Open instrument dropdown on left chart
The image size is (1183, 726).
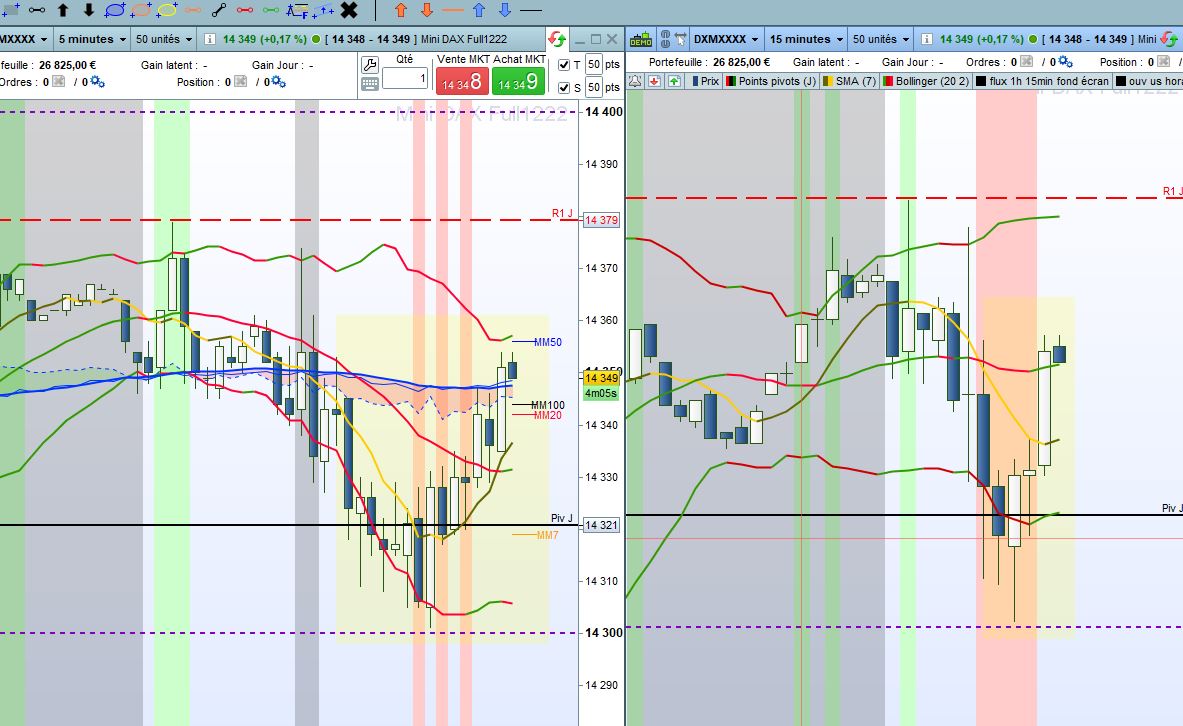tap(25, 39)
